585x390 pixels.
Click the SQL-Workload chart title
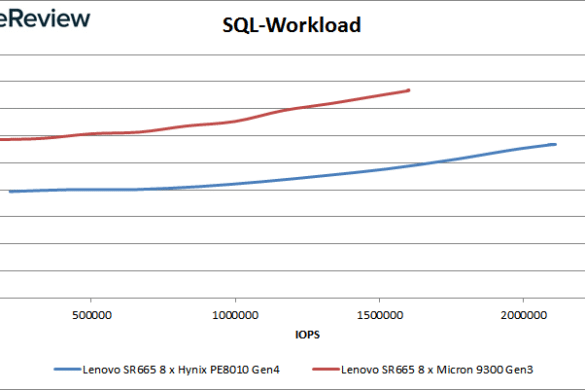tap(292, 25)
